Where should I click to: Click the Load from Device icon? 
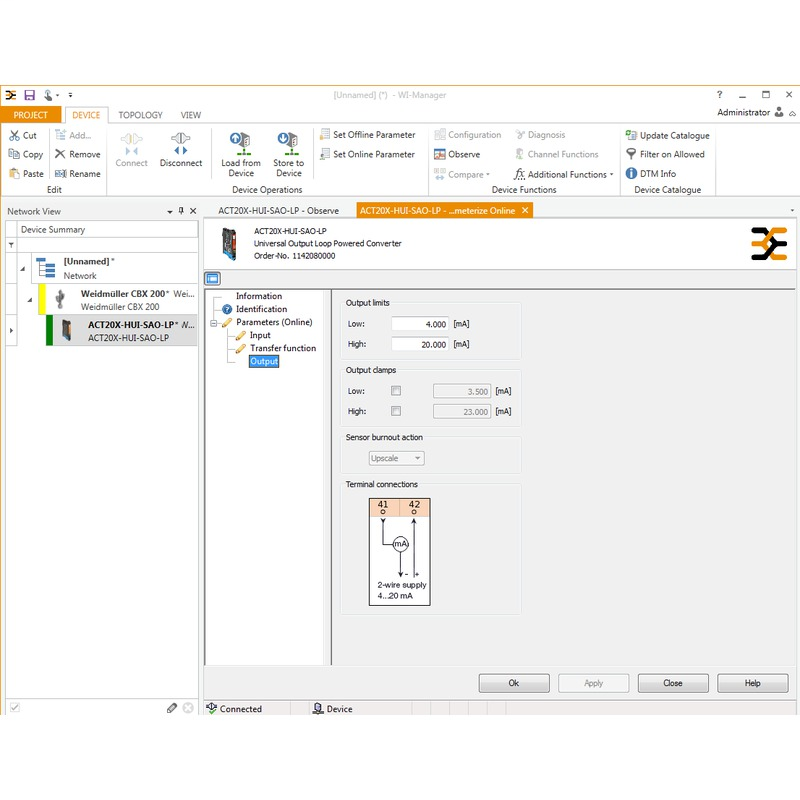pyautogui.click(x=240, y=144)
